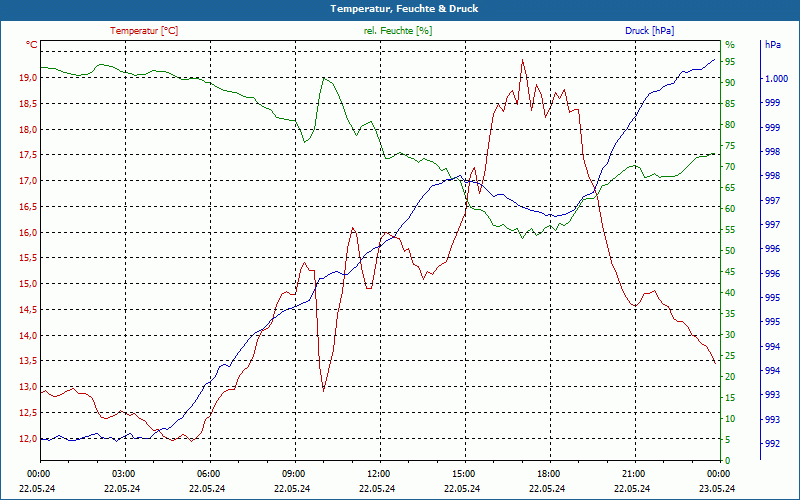The width and height of the screenshot is (800, 500).
Task: Click the green '10' humidity axis tick
Action: point(730,419)
